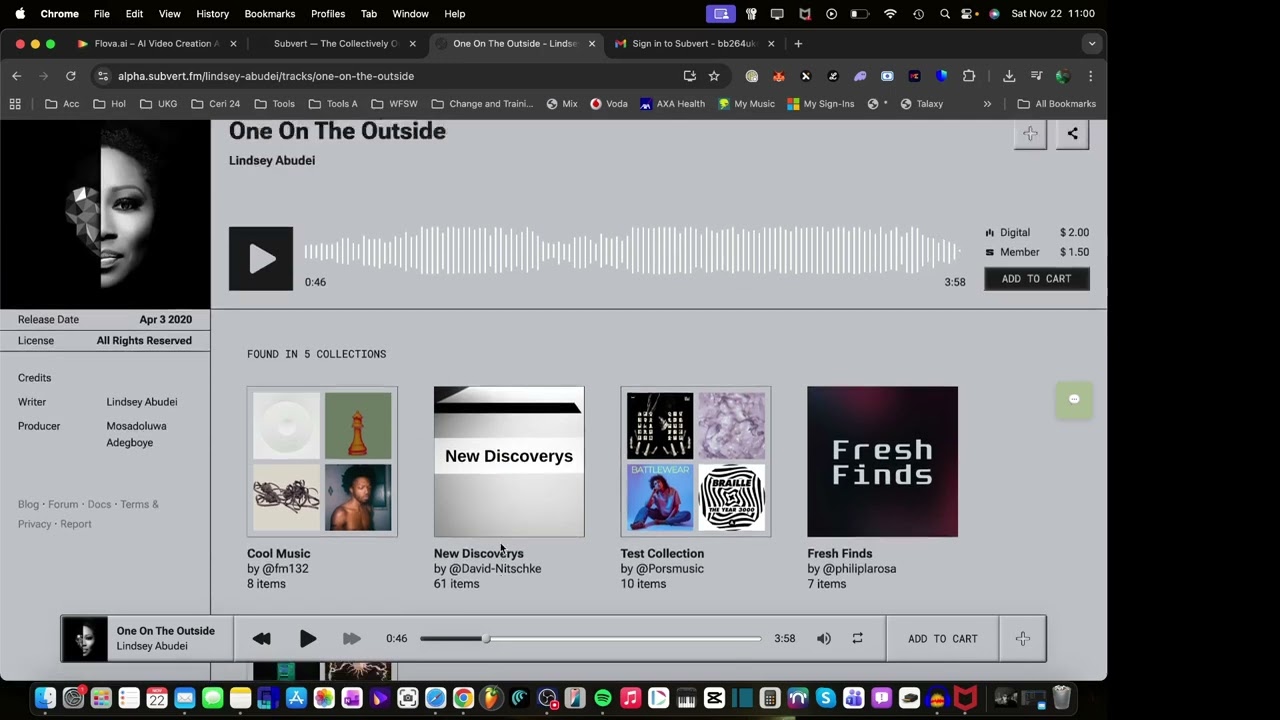Open install app icon in address bar
Viewport: 1280px width, 720px height.
689,76
